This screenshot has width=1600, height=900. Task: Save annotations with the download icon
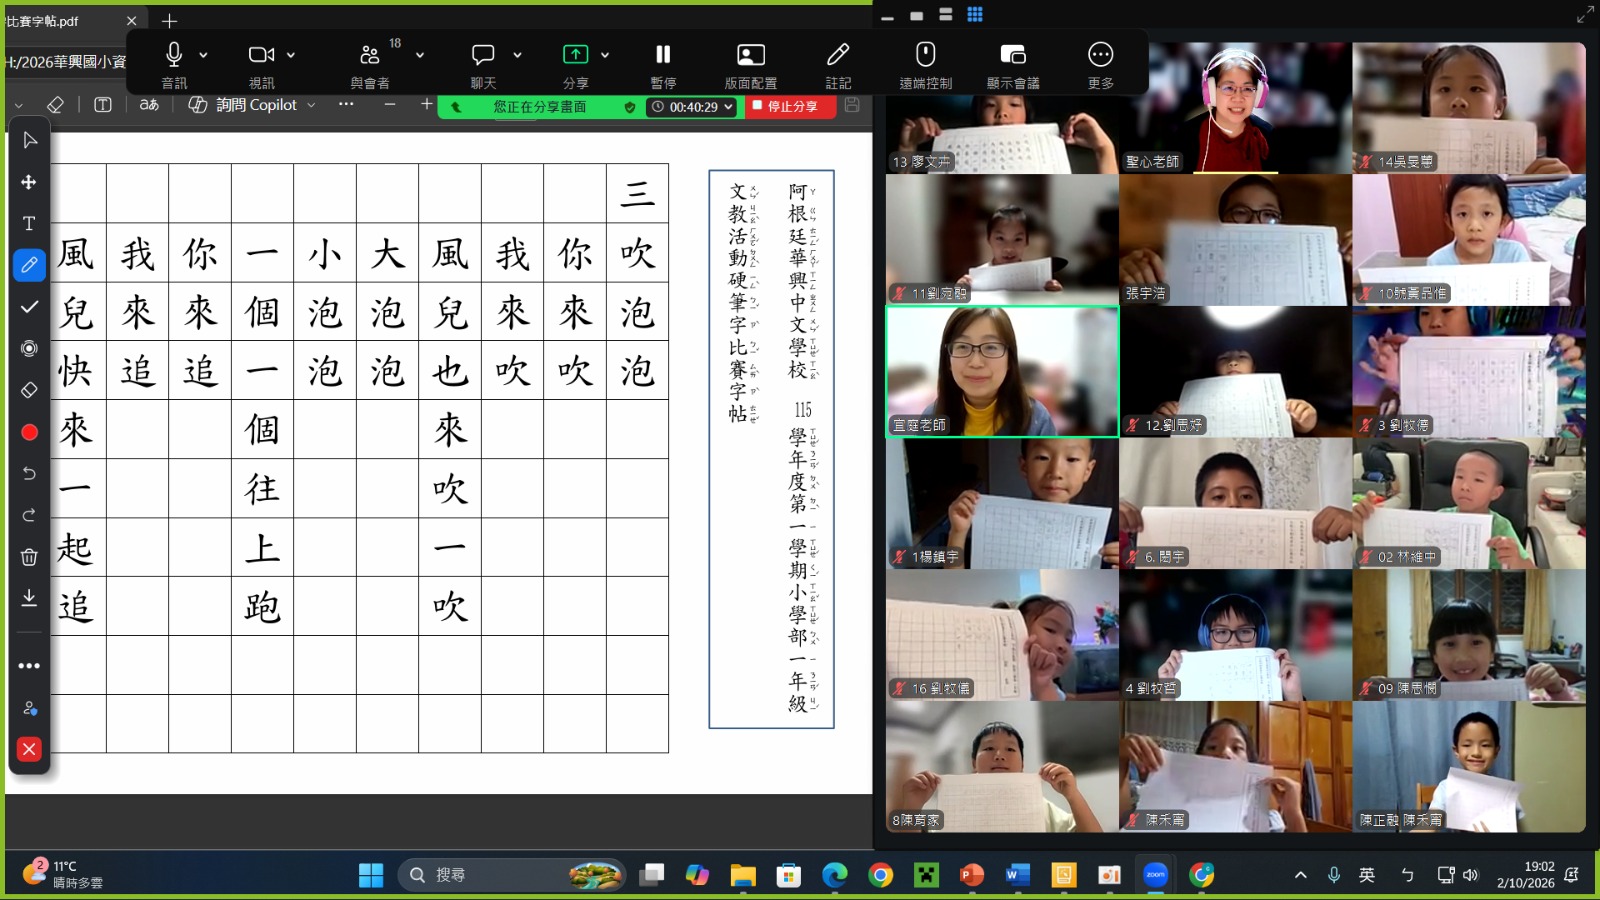[29, 598]
